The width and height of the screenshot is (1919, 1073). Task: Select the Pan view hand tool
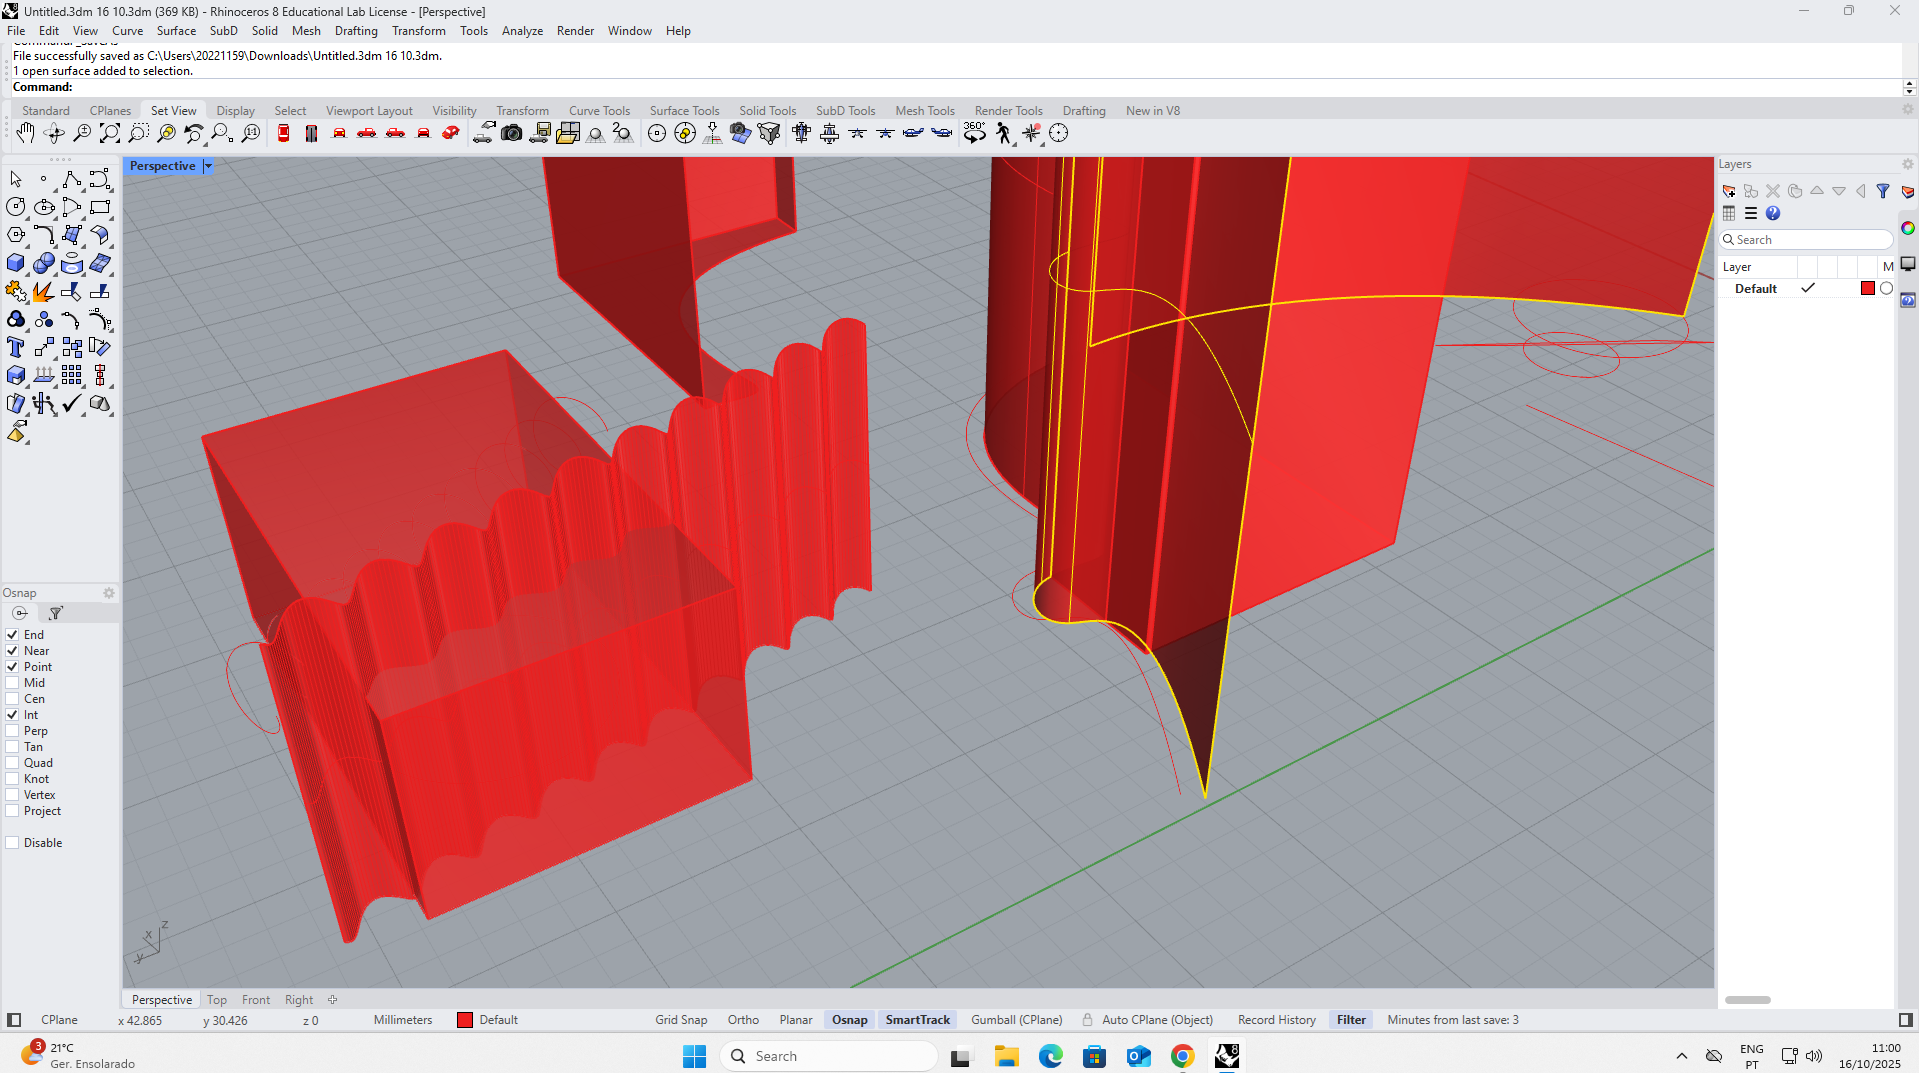pyautogui.click(x=25, y=133)
